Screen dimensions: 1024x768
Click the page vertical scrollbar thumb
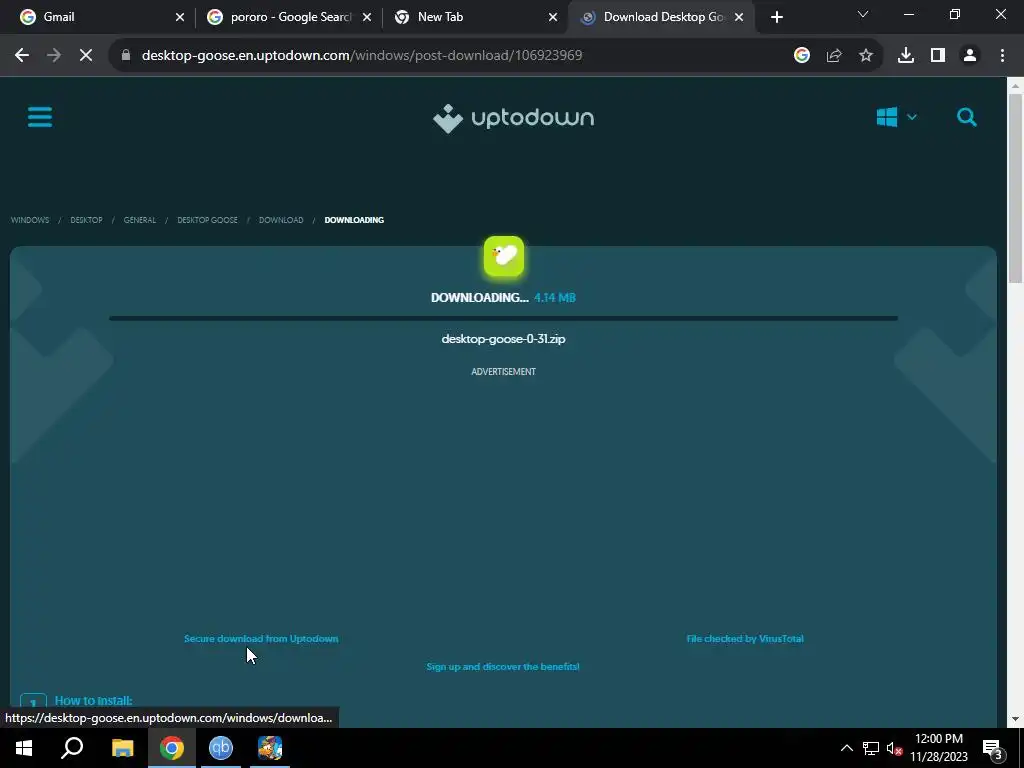click(x=1015, y=188)
